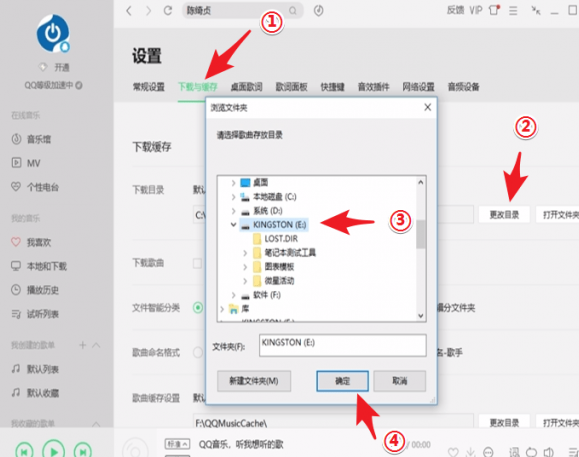Click 更改目录 for download directory
The width and height of the screenshot is (579, 457).
[x=504, y=214]
